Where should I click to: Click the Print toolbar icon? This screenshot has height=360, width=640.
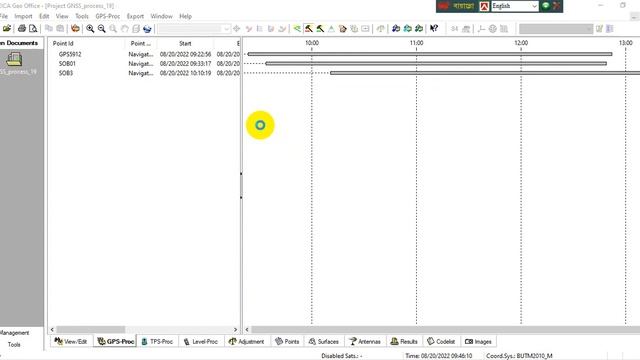click(x=22, y=29)
